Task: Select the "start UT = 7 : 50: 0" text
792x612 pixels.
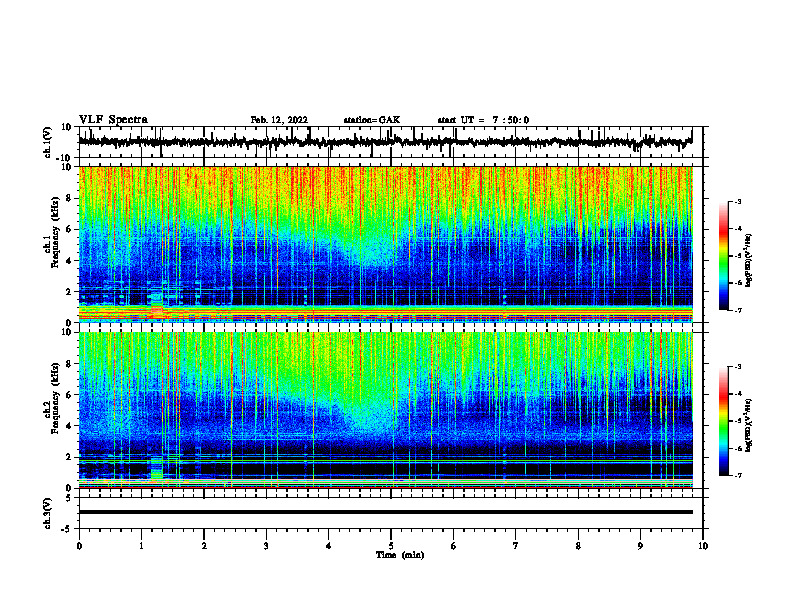Action: [x=483, y=120]
